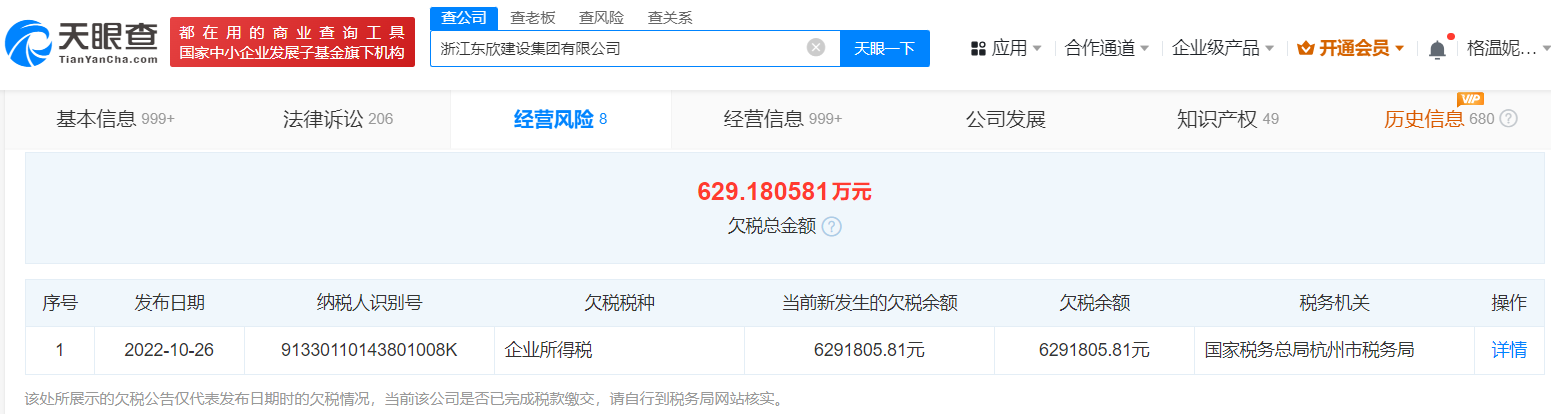
Task: Click the 纳税人识别号 column header
Action: 369,302
